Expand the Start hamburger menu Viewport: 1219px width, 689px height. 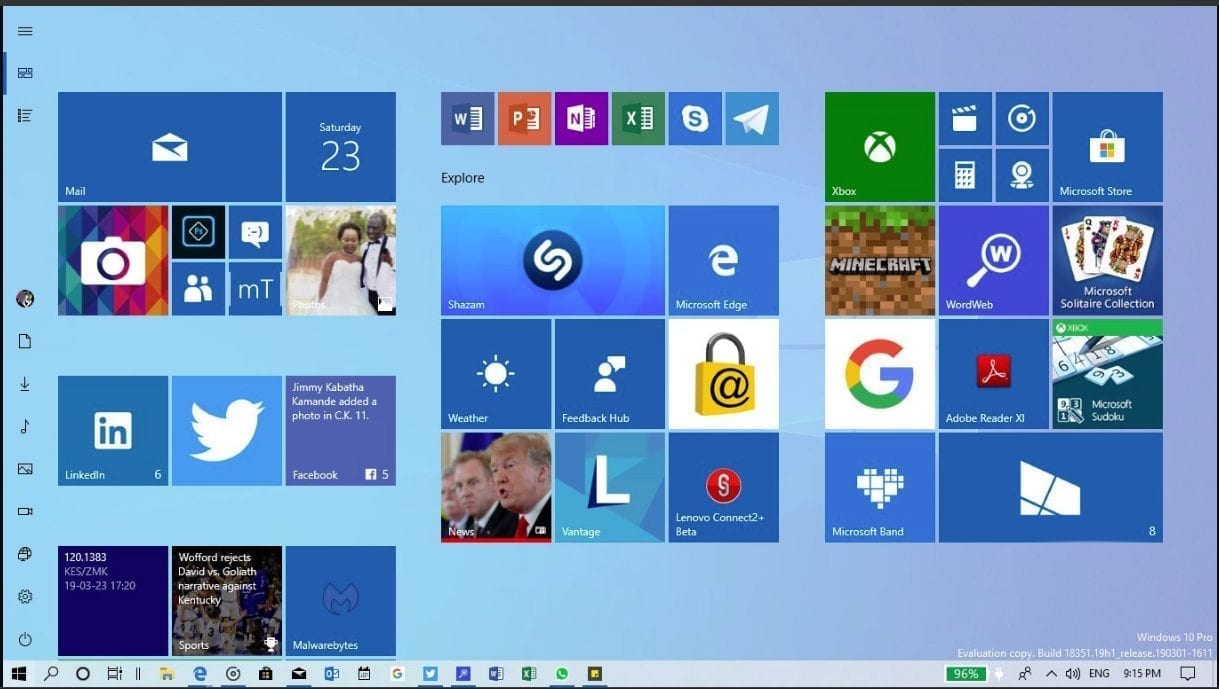[25, 31]
